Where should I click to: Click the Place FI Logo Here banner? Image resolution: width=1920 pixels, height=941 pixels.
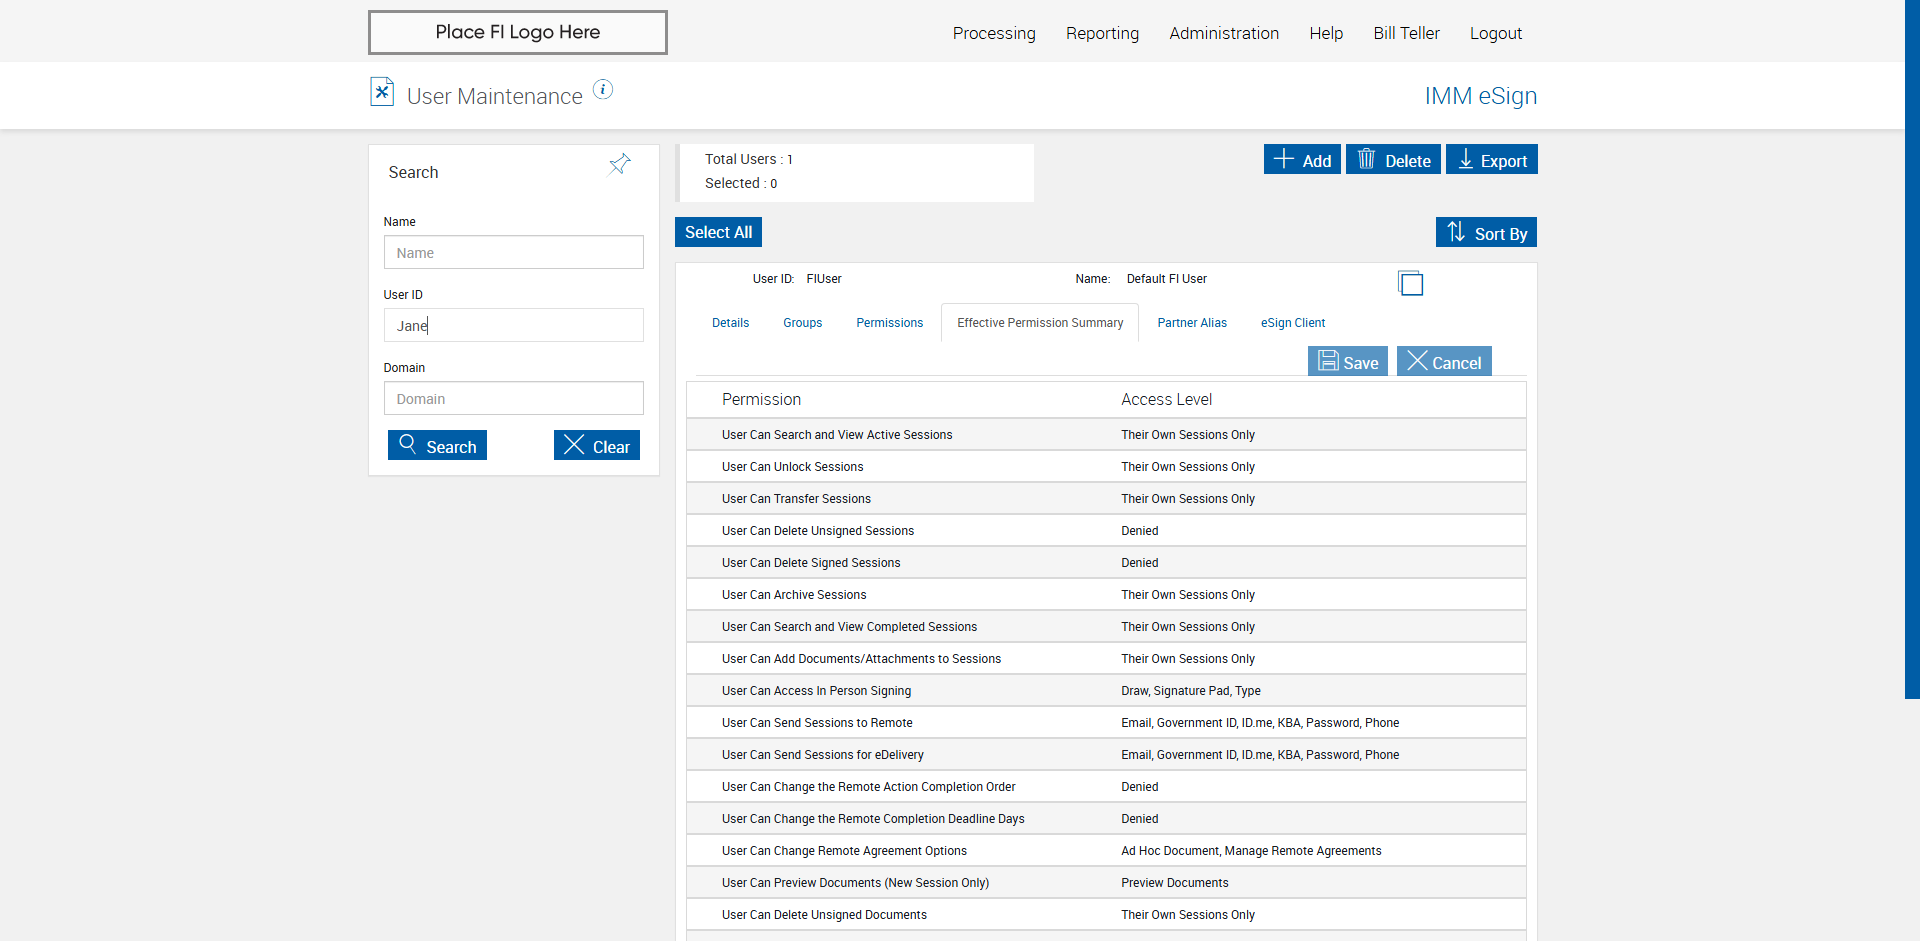518,32
